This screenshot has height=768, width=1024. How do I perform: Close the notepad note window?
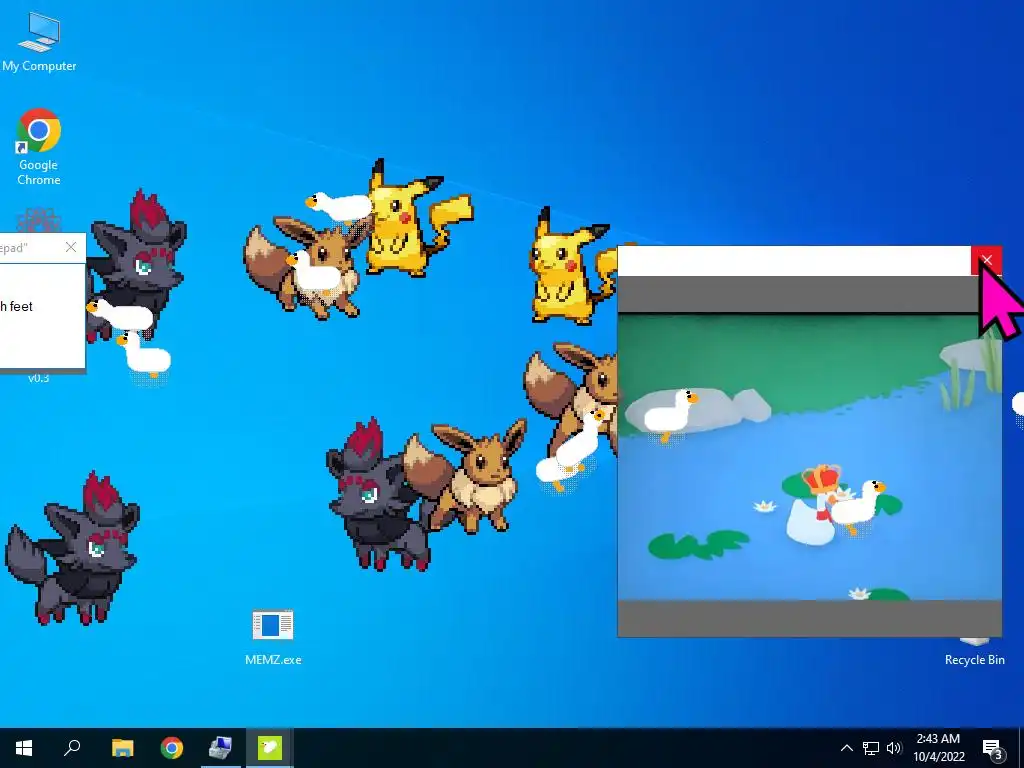pyautogui.click(x=71, y=247)
